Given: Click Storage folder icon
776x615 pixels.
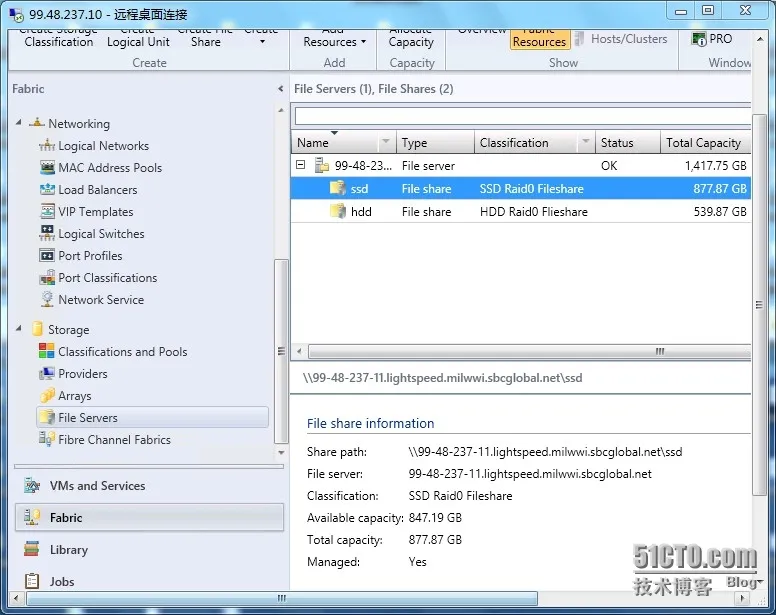Looking at the screenshot, I should [x=37, y=329].
